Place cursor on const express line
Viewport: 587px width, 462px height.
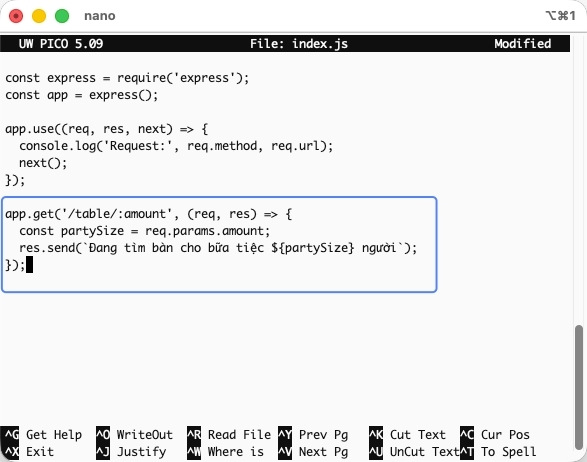[127, 78]
